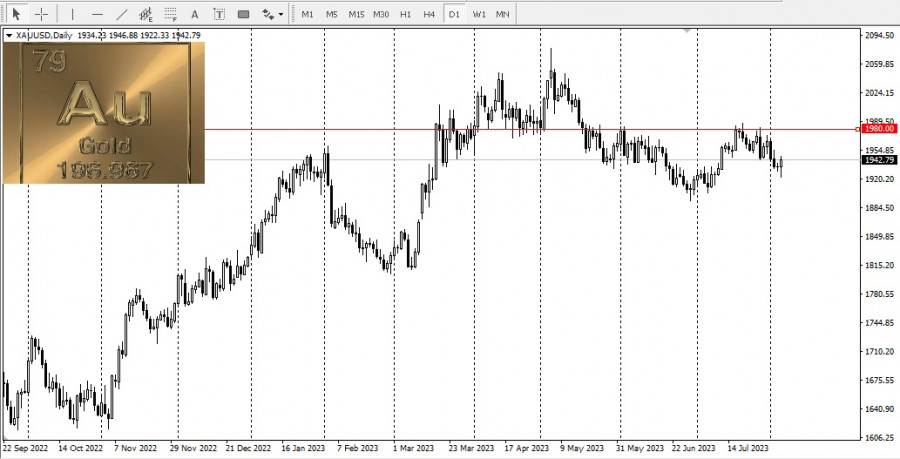
Task: Click the Au Gold element image
Action: [104, 112]
